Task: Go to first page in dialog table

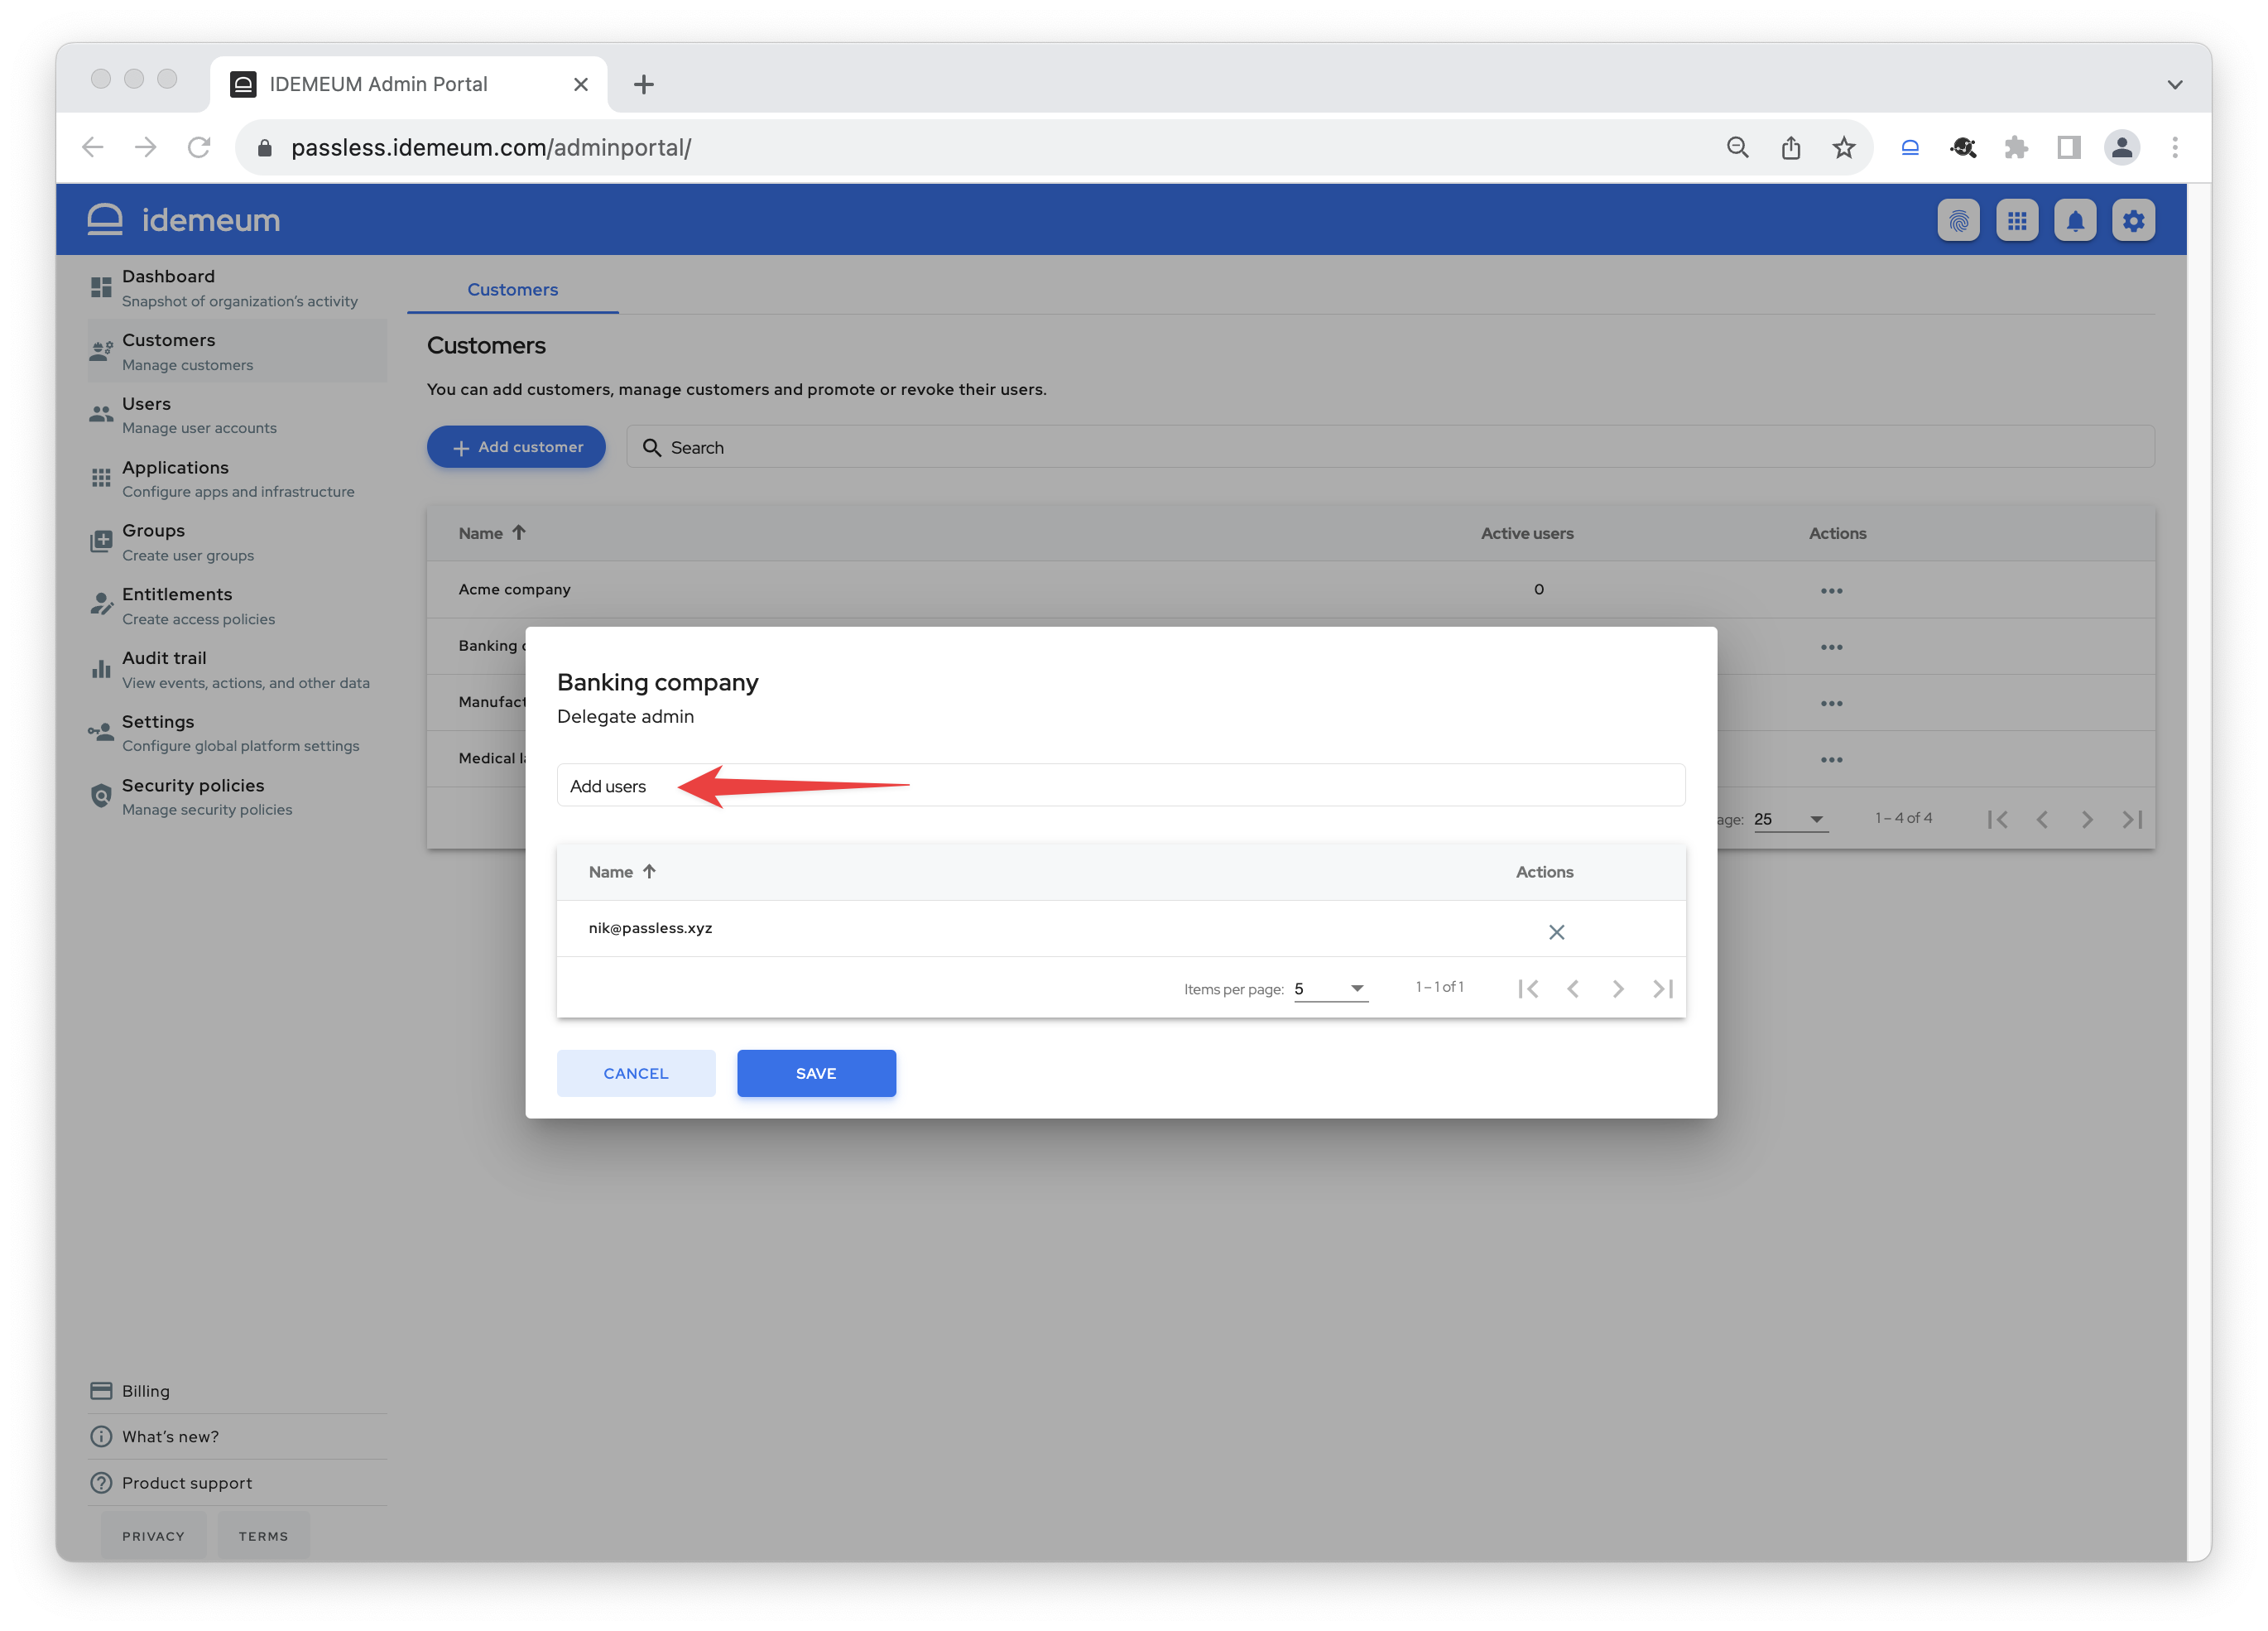Action: click(x=1527, y=988)
